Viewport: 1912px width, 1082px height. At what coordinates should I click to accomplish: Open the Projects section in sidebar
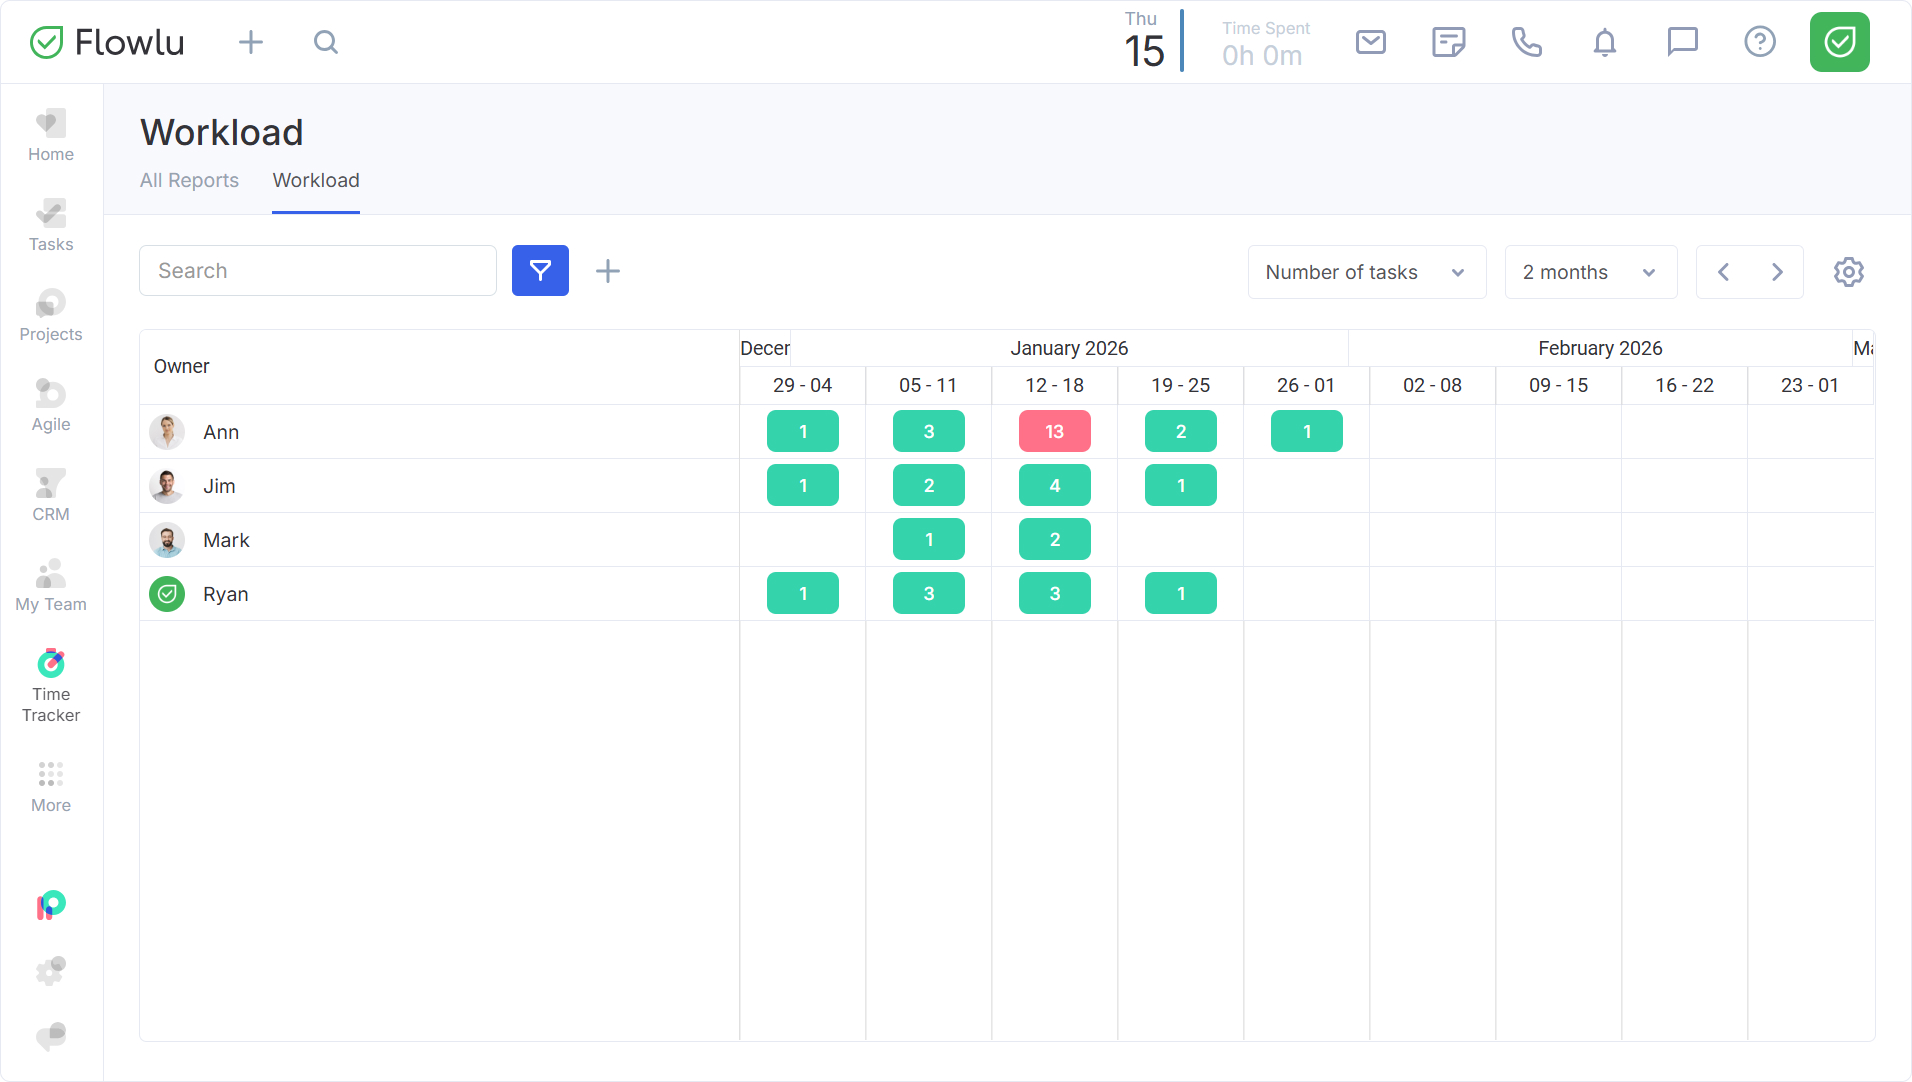(x=51, y=315)
